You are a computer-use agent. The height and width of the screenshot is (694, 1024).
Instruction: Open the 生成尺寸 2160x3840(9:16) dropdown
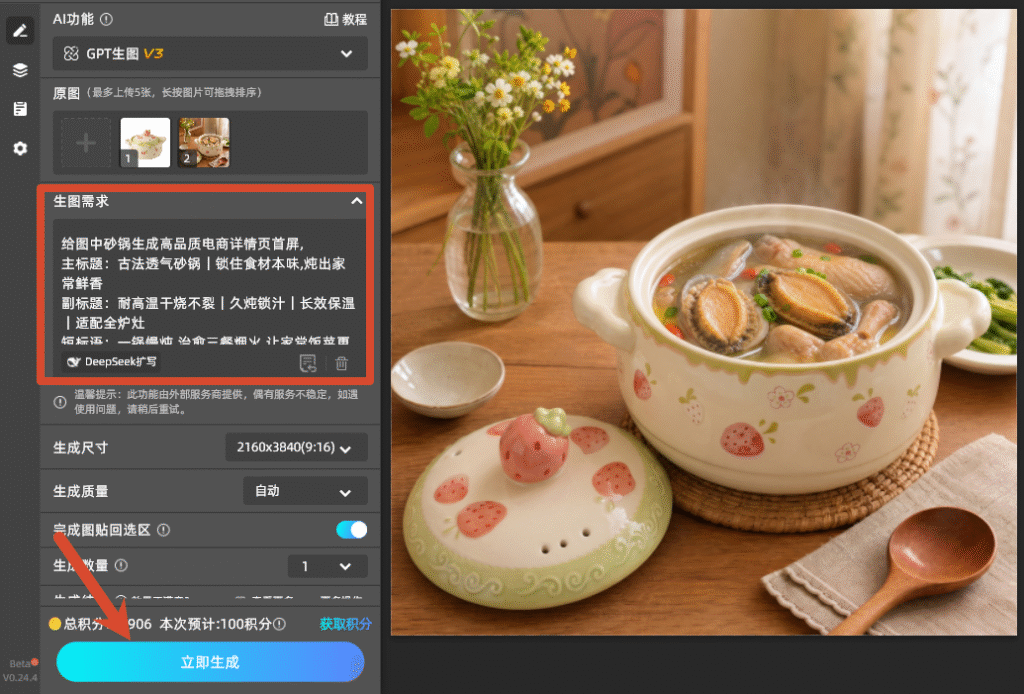[296, 448]
